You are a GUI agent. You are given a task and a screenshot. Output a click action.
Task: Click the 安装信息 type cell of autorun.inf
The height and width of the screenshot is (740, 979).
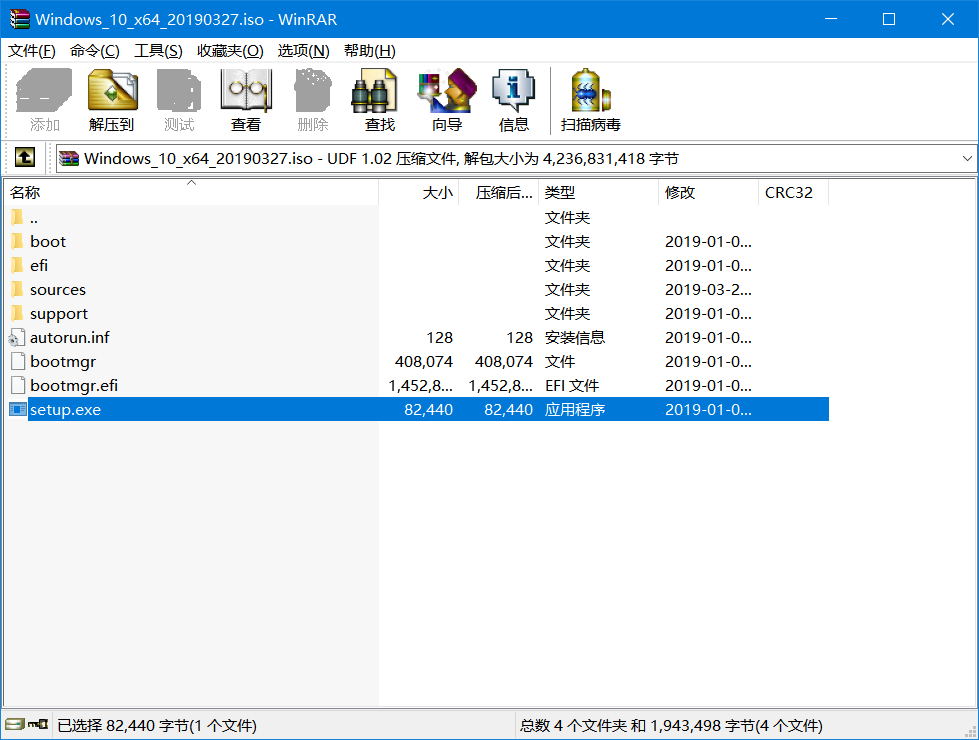tap(574, 337)
